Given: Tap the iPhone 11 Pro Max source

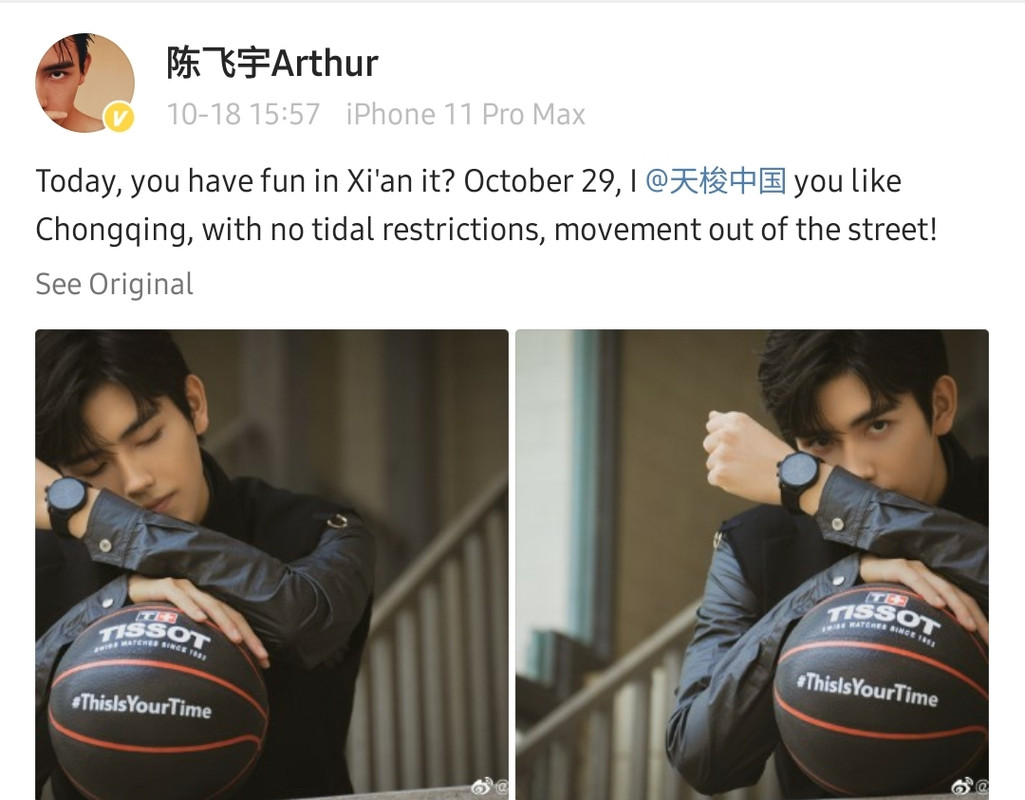Looking at the screenshot, I should 465,114.
